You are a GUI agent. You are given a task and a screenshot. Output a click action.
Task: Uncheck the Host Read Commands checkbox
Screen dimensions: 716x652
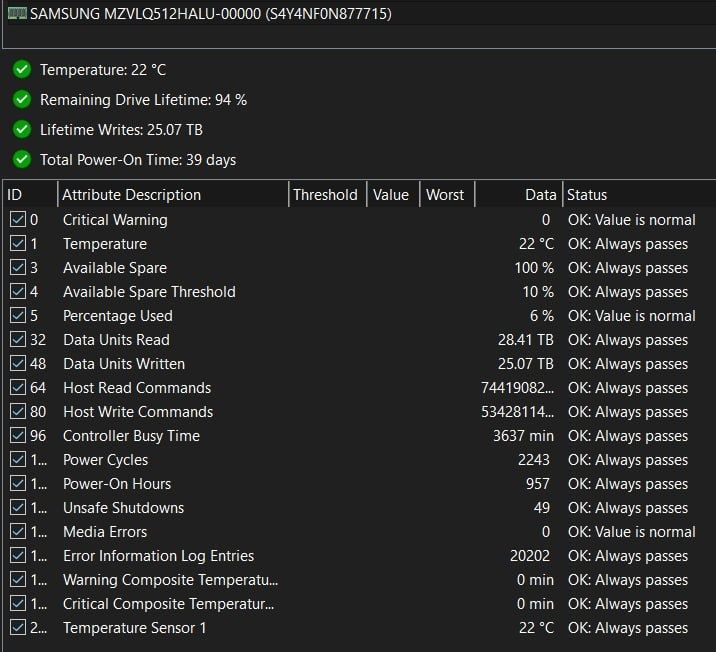(x=18, y=388)
